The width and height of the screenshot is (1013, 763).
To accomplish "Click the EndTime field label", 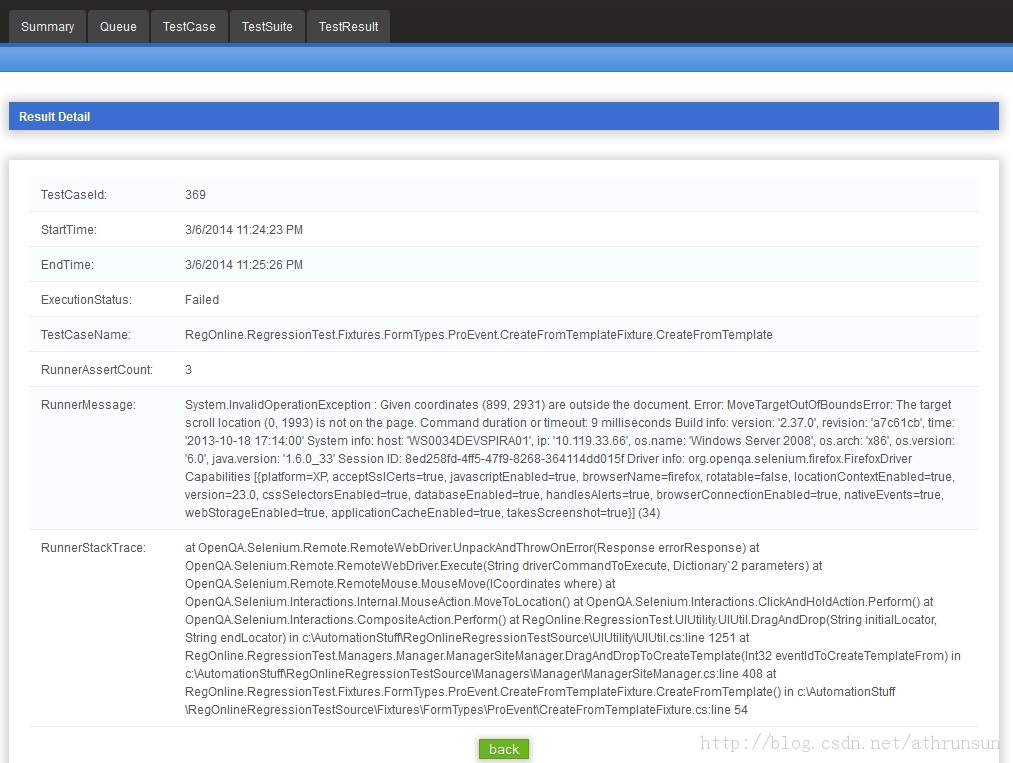I will (66, 265).
